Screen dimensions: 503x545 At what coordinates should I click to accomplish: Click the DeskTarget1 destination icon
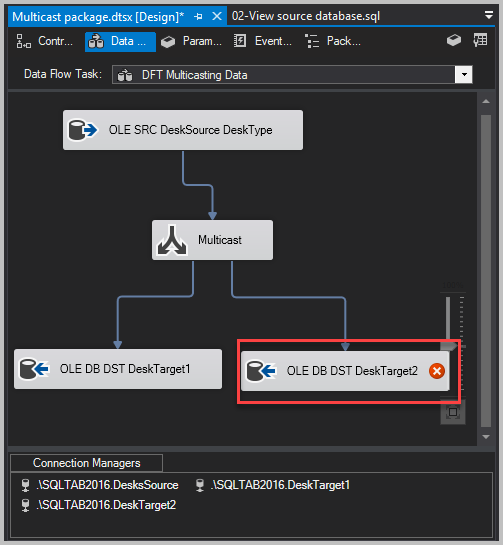[34, 369]
